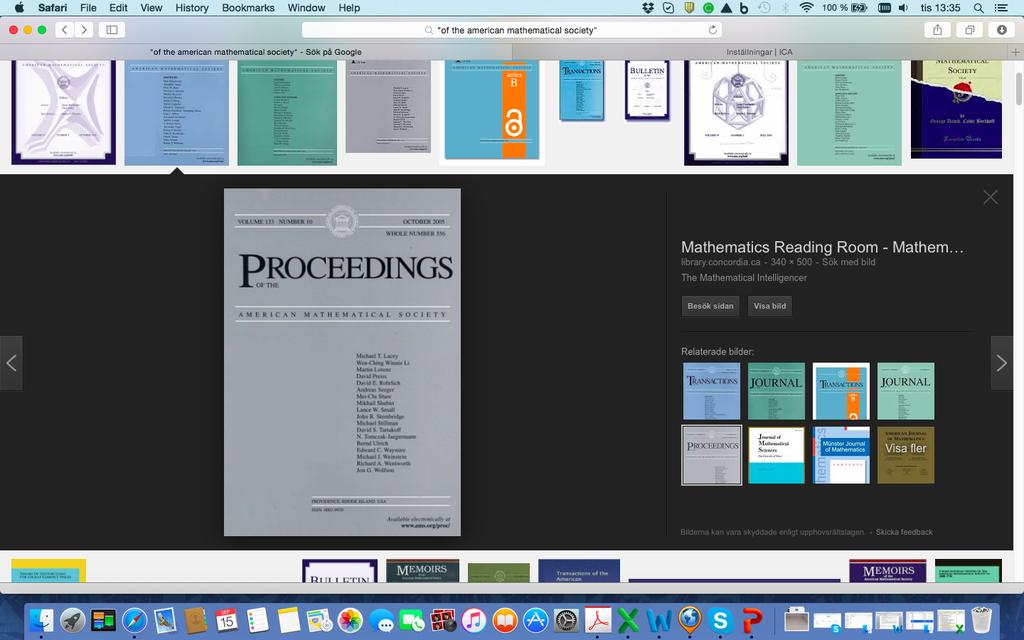This screenshot has height=640, width=1024.
Task: Select the blue Transactions related image
Action: 712,391
